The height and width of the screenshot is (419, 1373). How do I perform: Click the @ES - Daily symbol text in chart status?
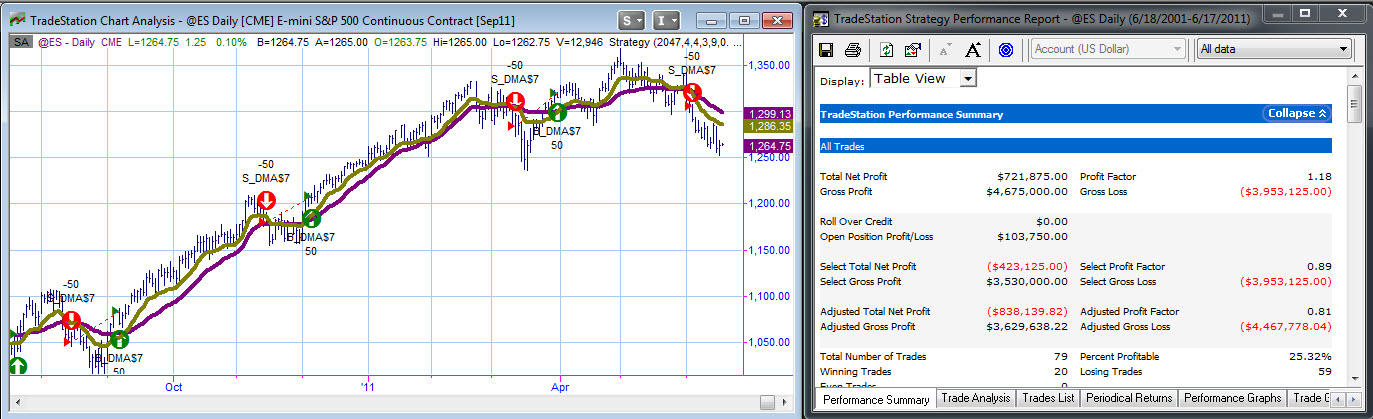tap(69, 41)
